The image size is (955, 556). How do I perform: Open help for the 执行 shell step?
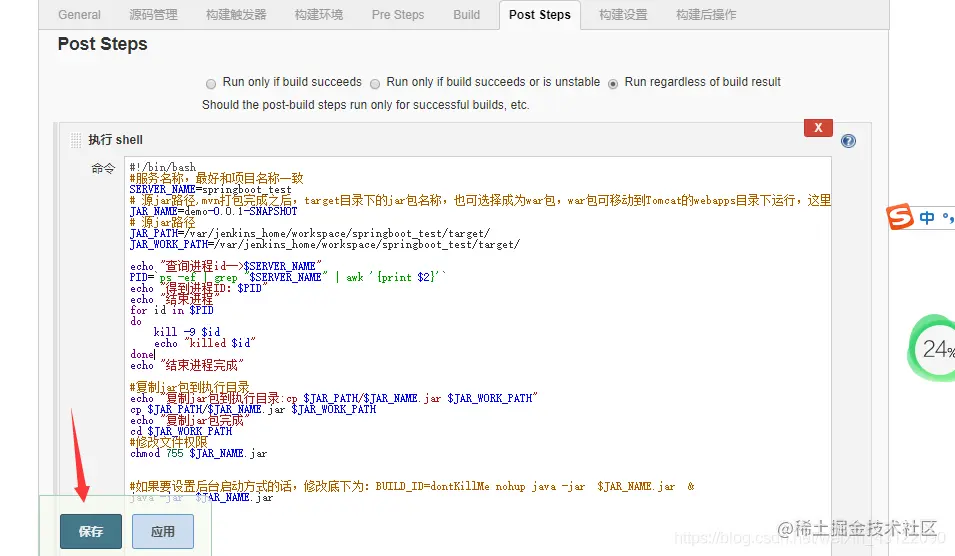click(x=848, y=141)
